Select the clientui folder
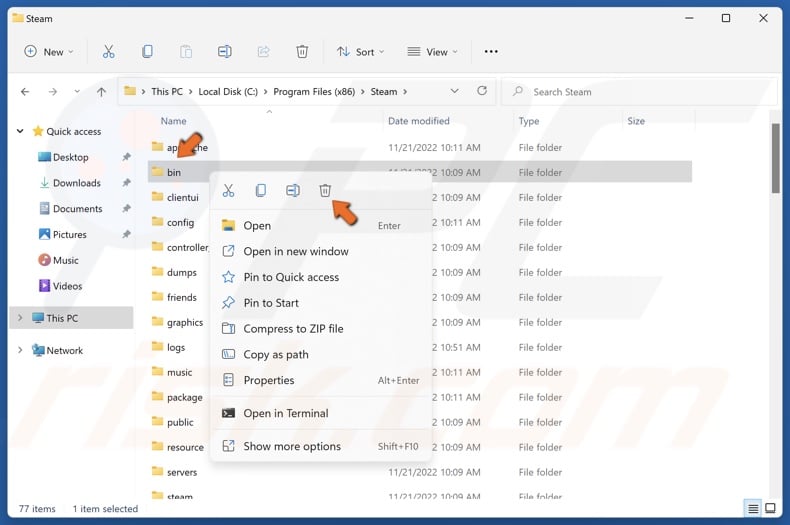 (x=182, y=197)
